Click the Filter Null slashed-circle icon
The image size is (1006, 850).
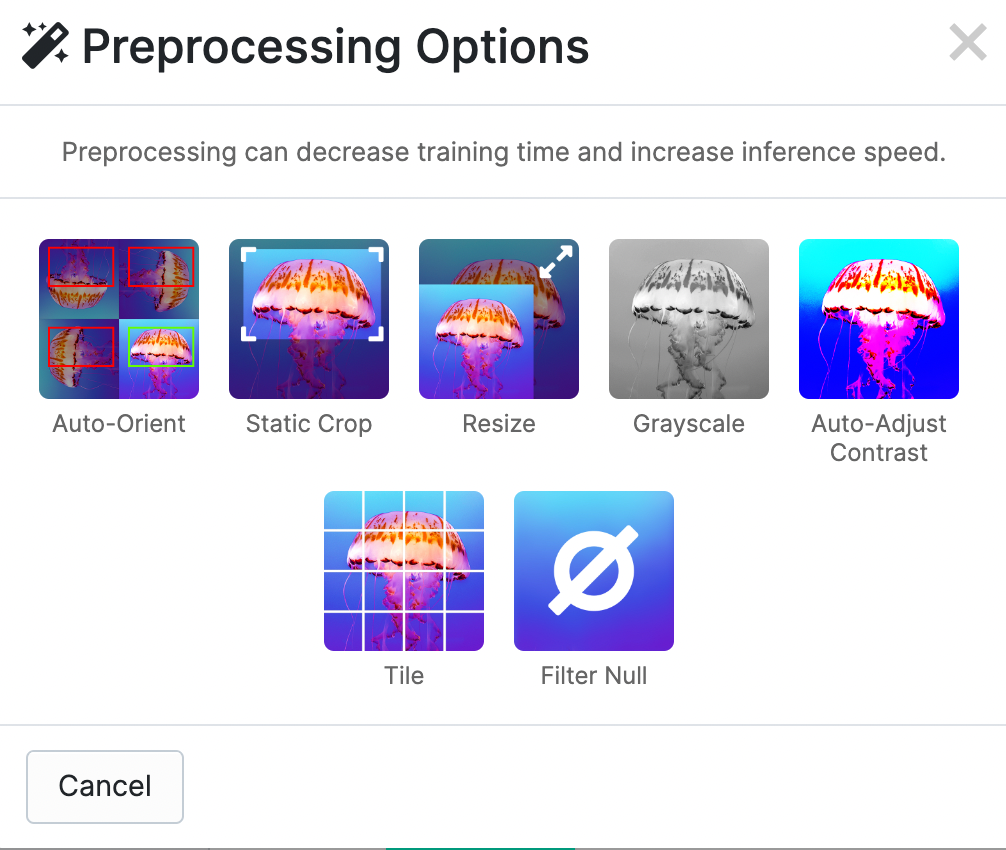pos(593,571)
